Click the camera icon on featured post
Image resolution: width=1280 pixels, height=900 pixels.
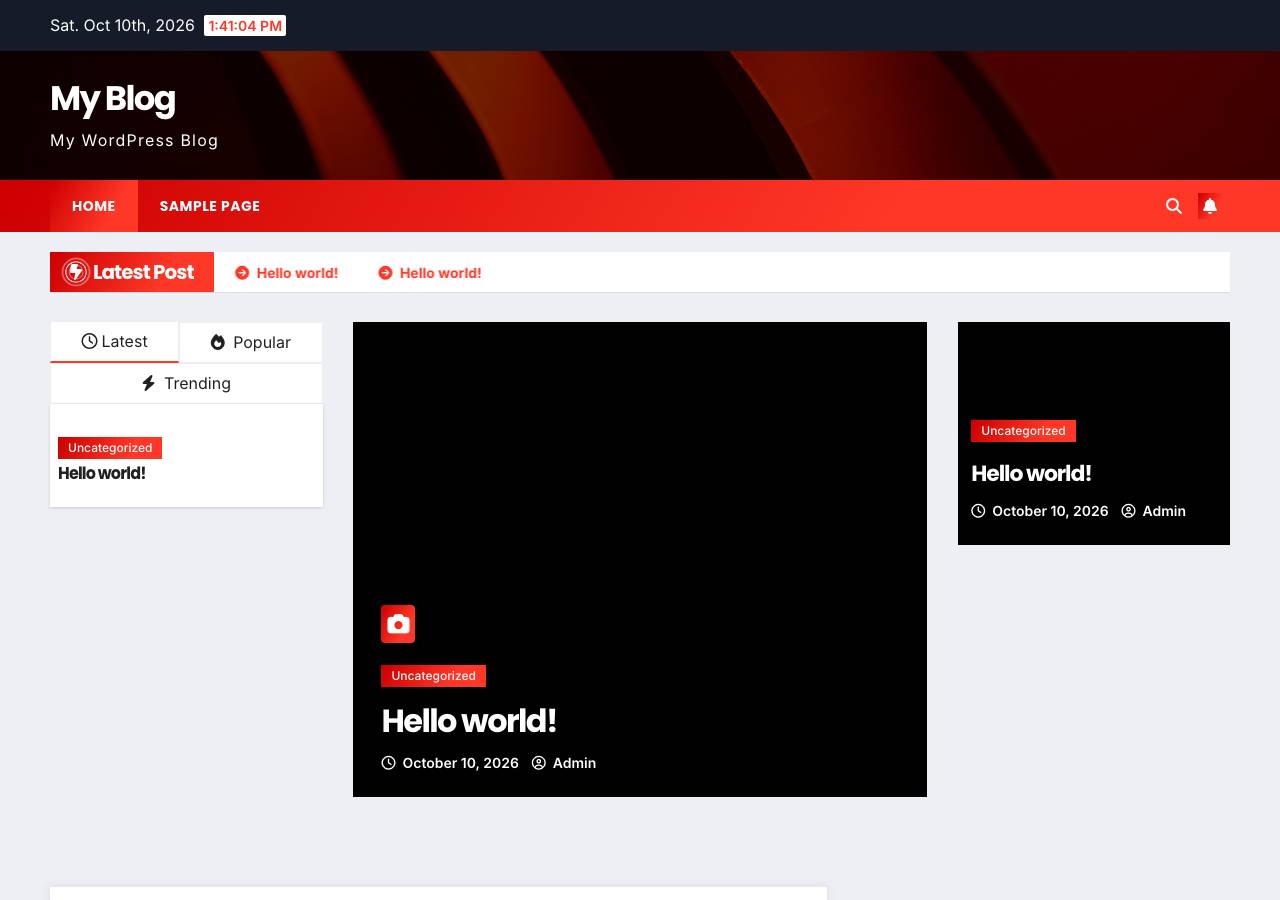coord(398,624)
